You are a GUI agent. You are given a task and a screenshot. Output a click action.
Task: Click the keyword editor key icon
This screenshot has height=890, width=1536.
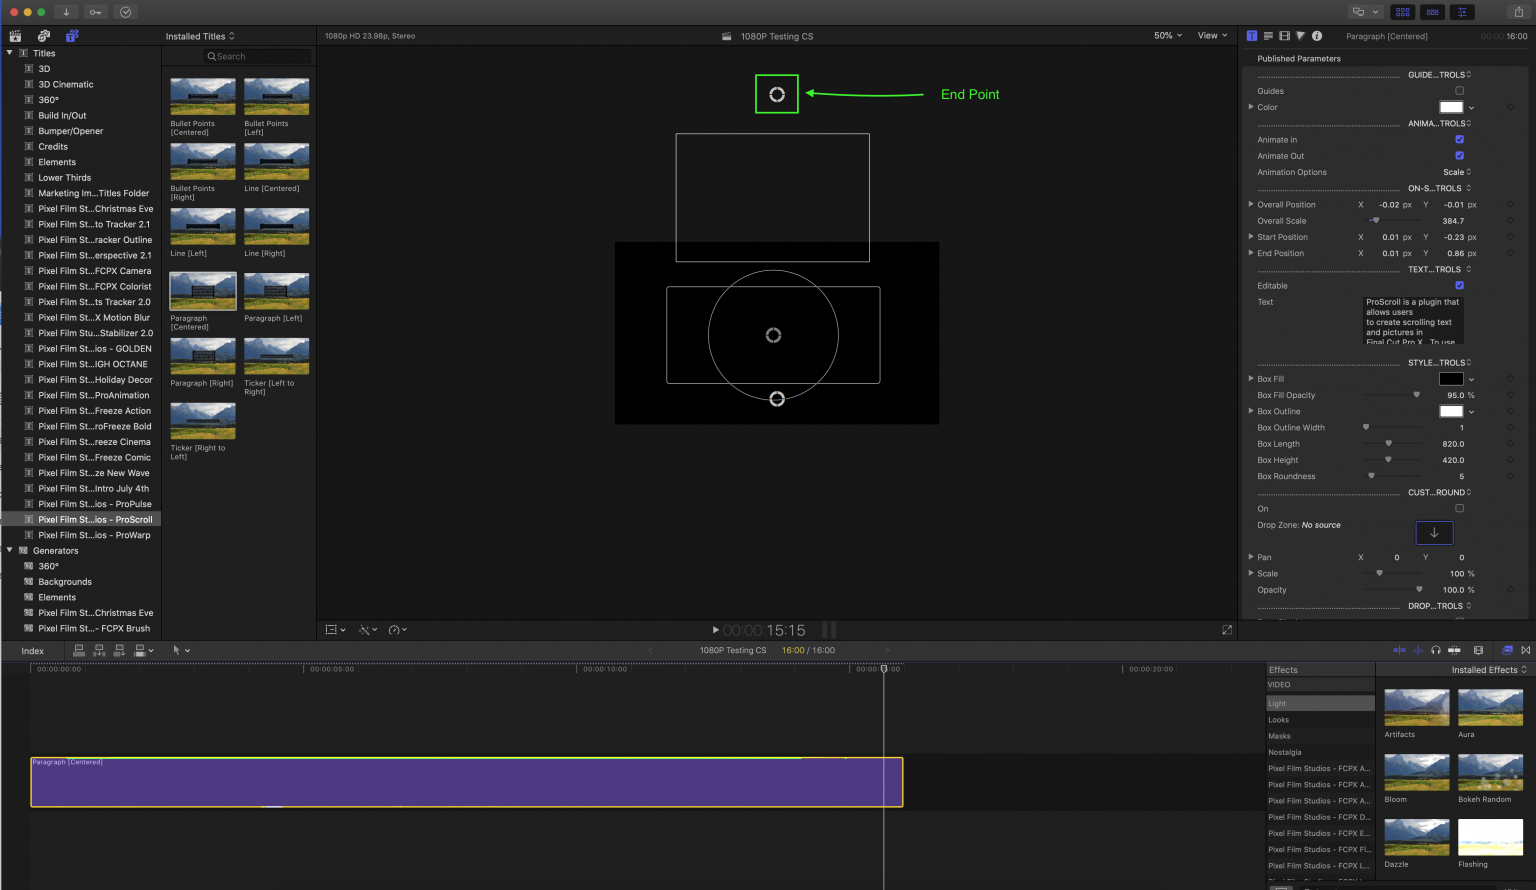pos(95,12)
